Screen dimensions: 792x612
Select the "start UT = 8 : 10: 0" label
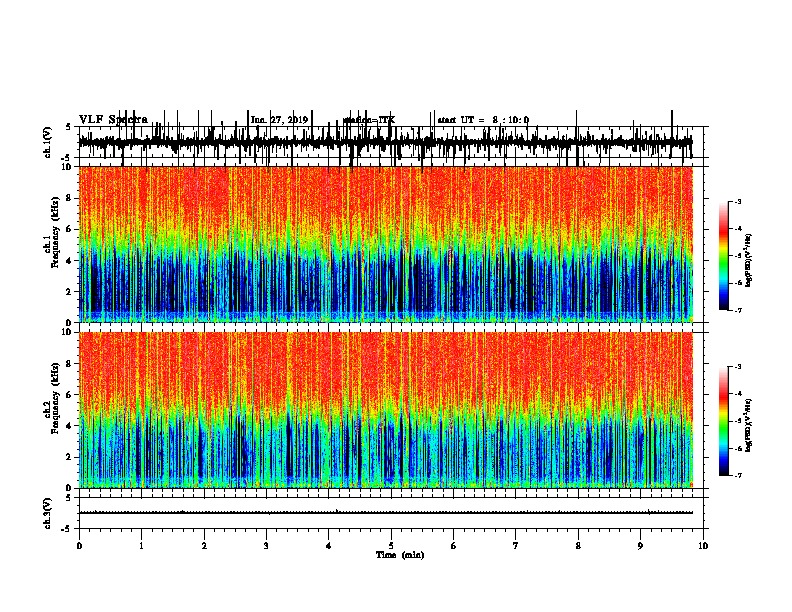click(483, 120)
